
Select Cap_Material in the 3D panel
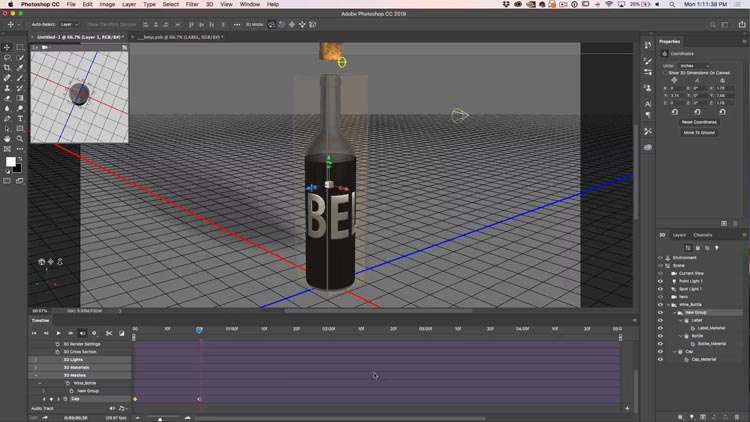point(704,359)
